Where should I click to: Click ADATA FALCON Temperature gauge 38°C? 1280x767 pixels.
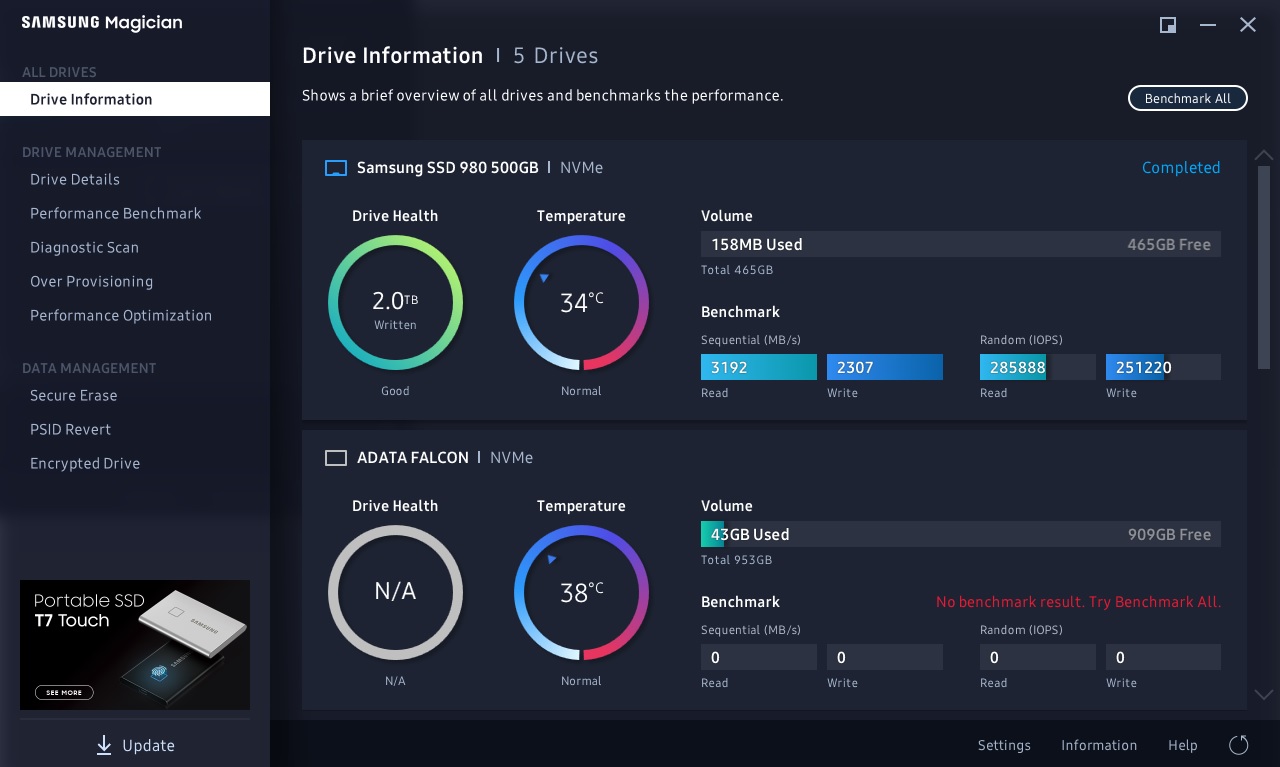pyautogui.click(x=581, y=593)
